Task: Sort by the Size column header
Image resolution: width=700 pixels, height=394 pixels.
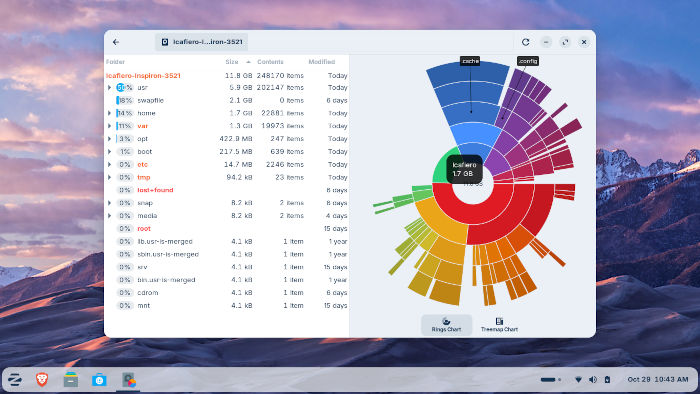Action: (232, 62)
